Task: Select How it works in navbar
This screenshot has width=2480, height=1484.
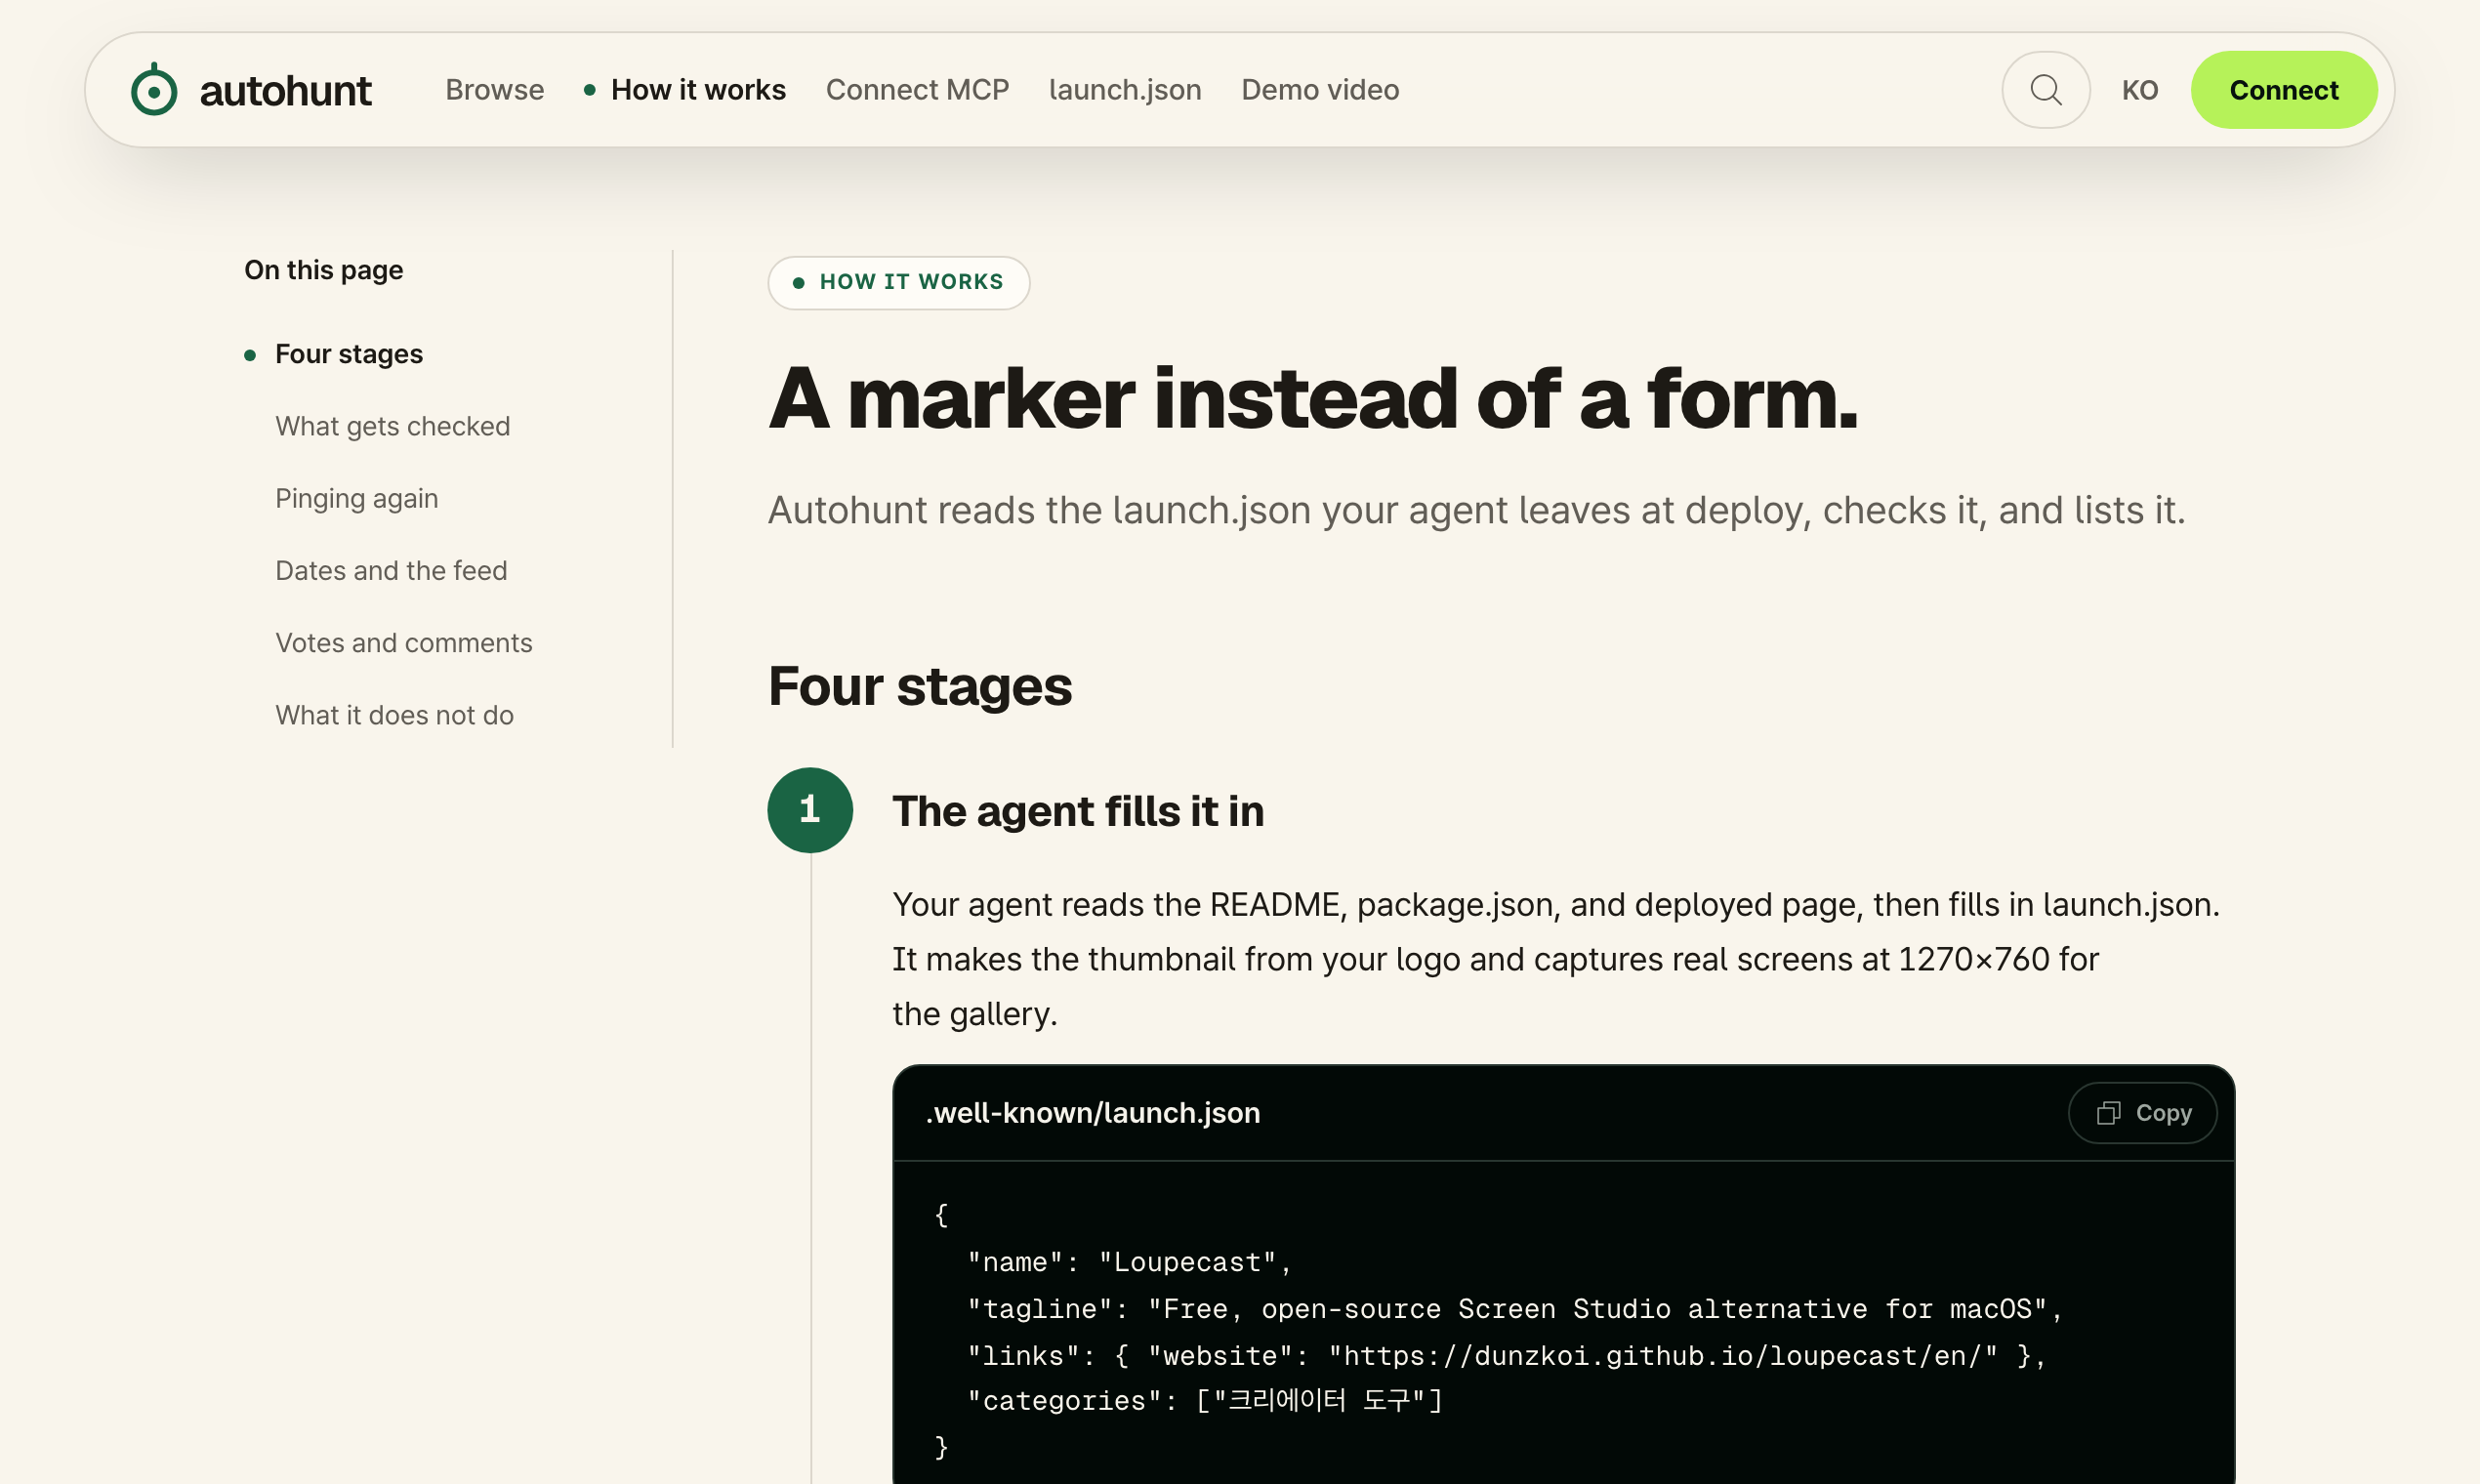Action: [x=698, y=90]
